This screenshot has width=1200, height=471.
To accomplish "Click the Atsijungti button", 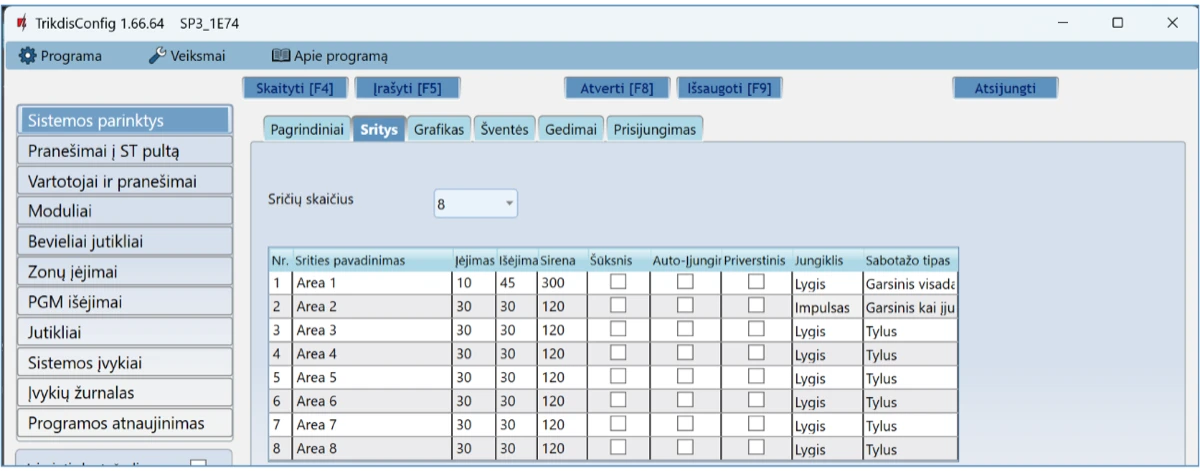I will [1004, 88].
